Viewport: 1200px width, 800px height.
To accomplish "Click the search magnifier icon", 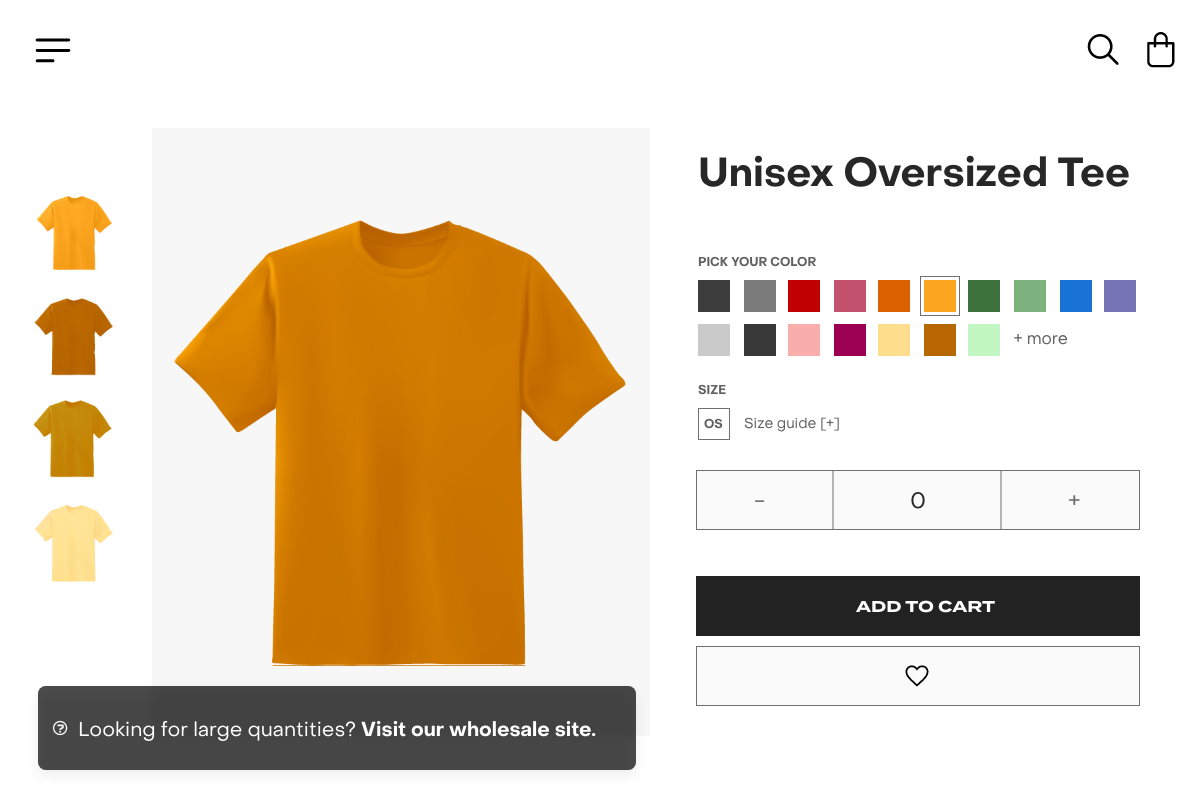I will (1102, 49).
